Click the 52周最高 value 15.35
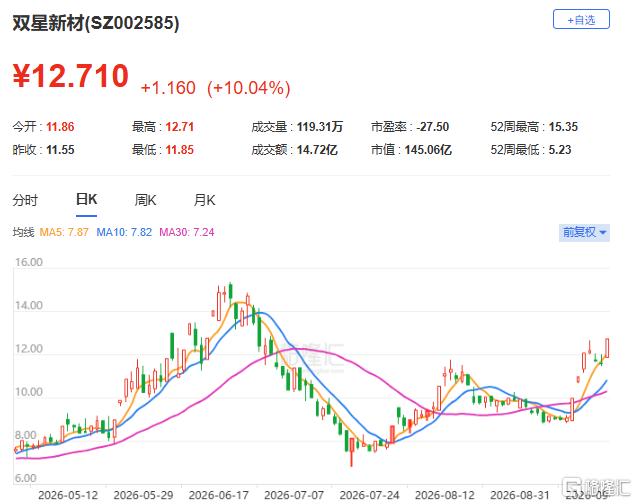The image size is (637, 504). pyautogui.click(x=563, y=127)
